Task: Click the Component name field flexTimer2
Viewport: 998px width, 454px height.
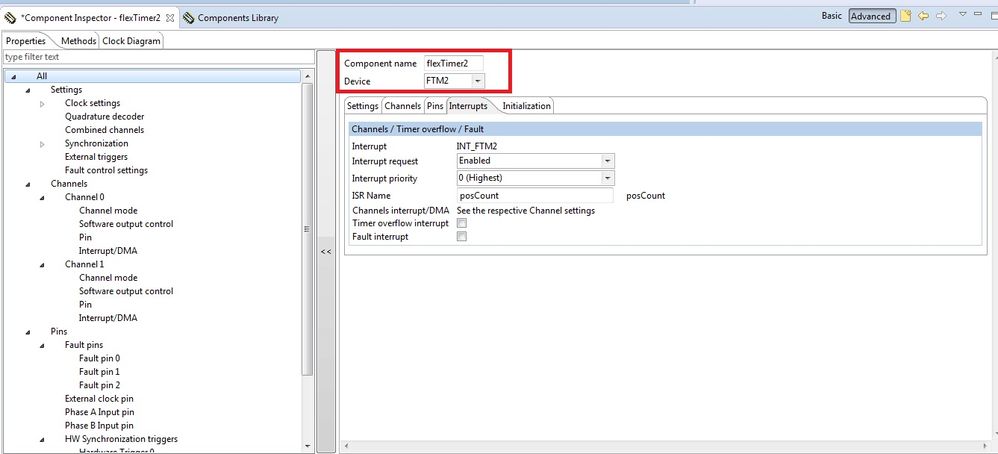Action: (454, 63)
